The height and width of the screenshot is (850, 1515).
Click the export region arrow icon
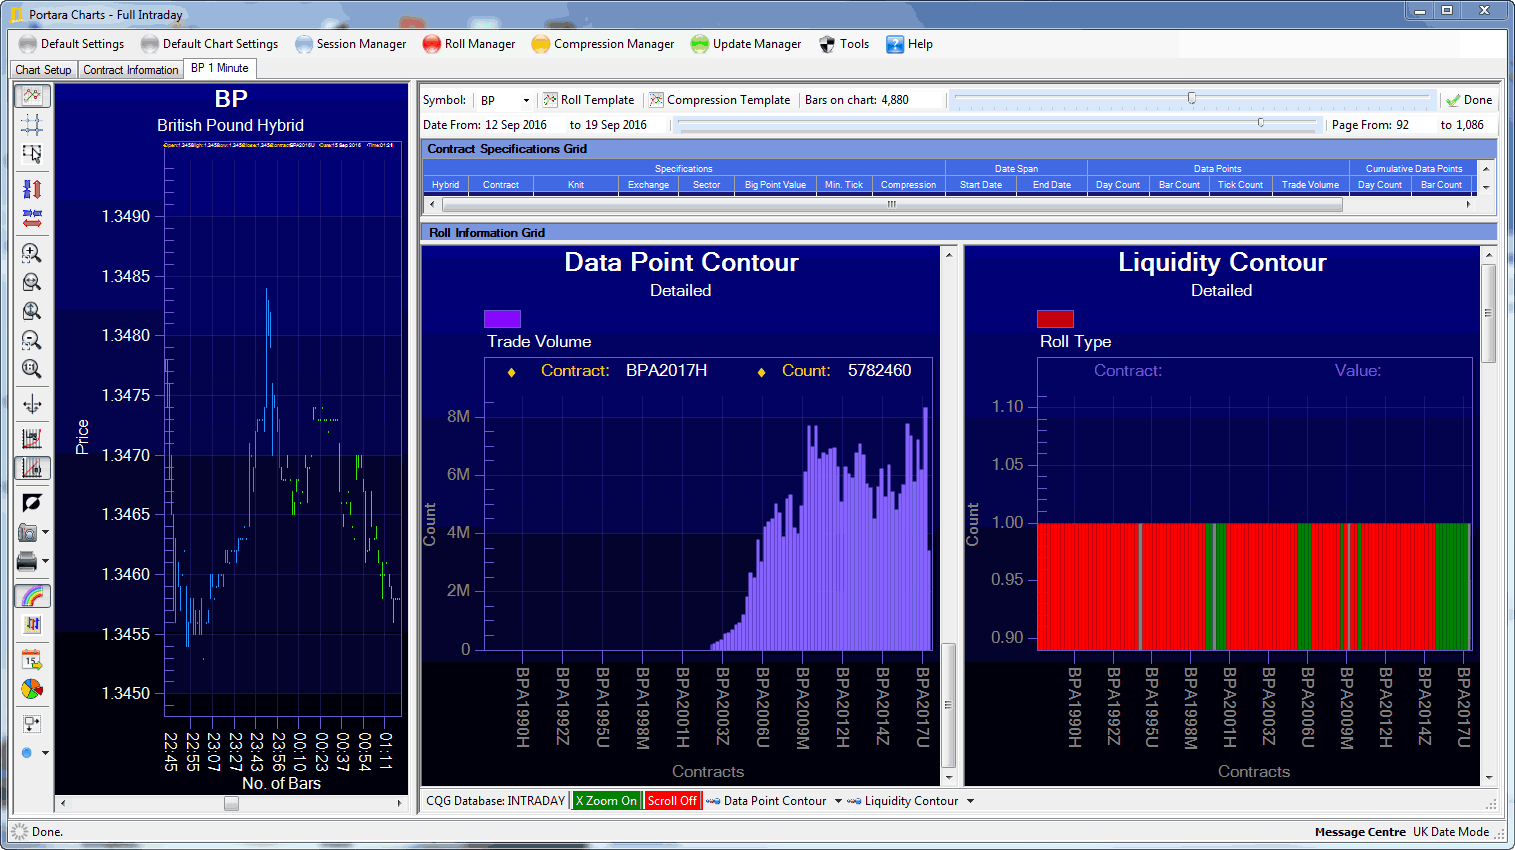[x=32, y=723]
